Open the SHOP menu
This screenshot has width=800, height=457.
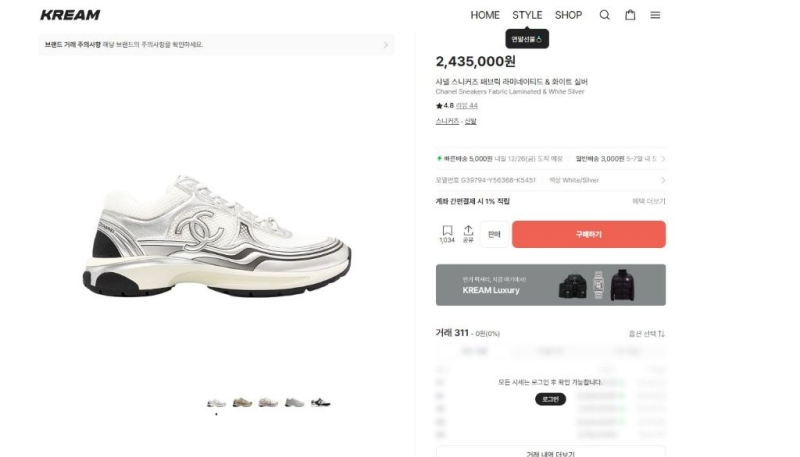click(568, 15)
